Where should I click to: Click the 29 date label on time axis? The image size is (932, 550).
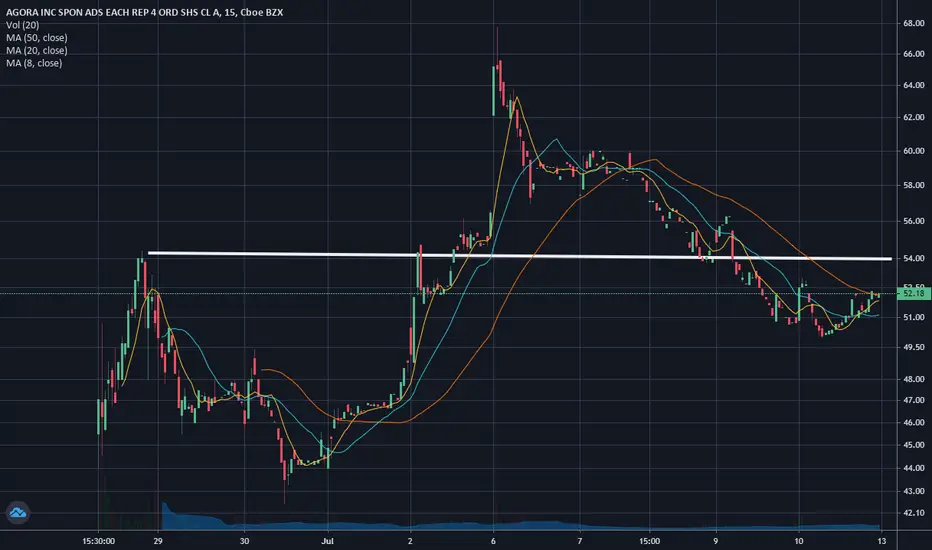[158, 541]
